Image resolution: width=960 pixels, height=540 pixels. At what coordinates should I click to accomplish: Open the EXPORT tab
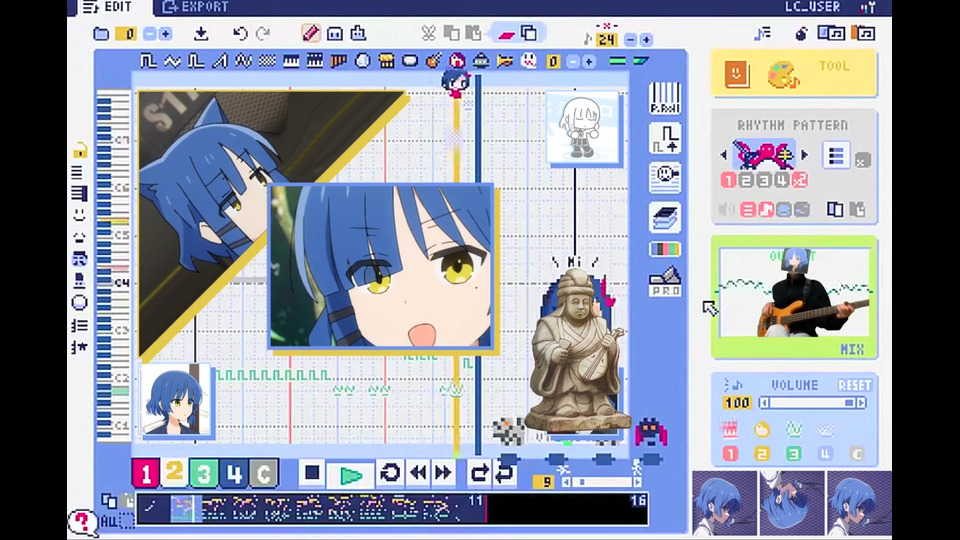[196, 7]
